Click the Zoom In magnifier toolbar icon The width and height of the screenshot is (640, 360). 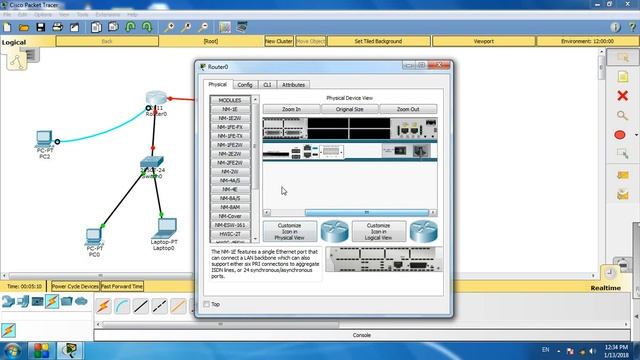coord(169,27)
